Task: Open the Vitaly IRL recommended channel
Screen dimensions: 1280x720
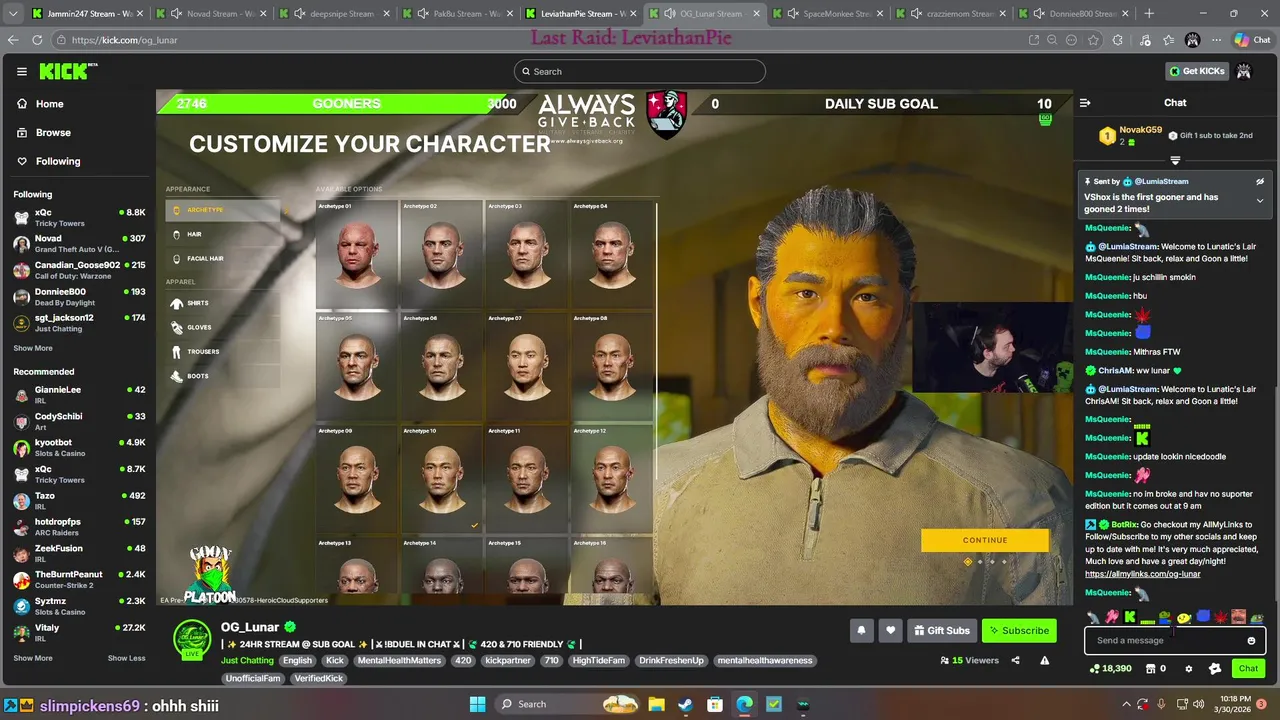Action: click(x=80, y=632)
